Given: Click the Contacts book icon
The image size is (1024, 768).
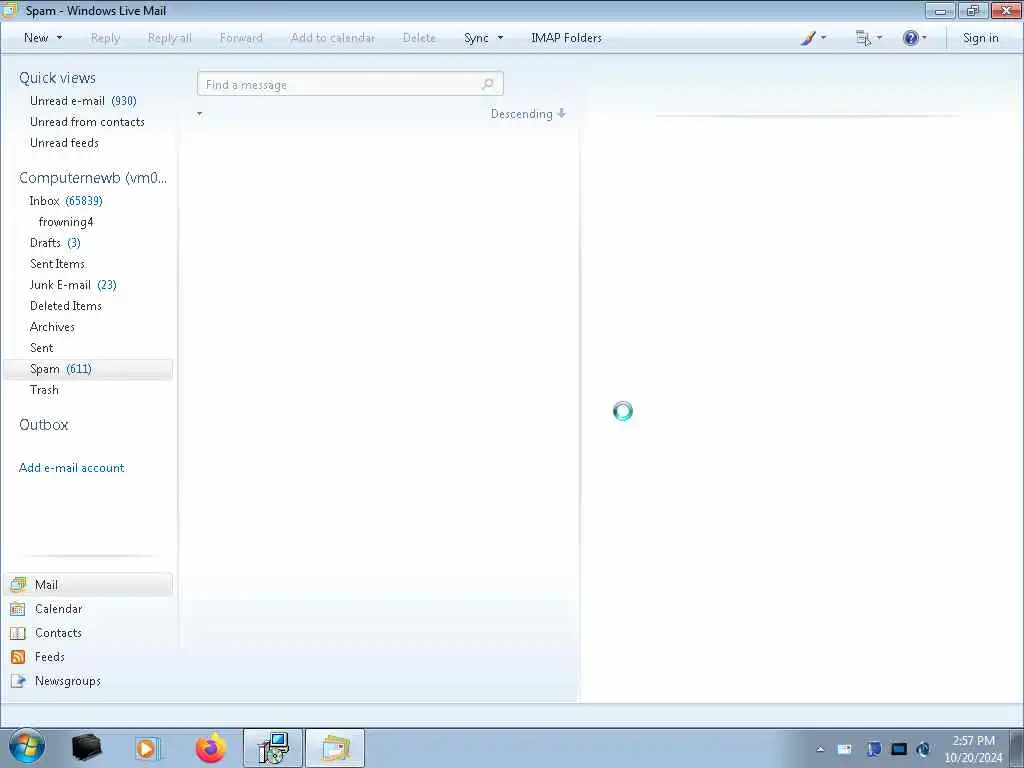Looking at the screenshot, I should [18, 633].
